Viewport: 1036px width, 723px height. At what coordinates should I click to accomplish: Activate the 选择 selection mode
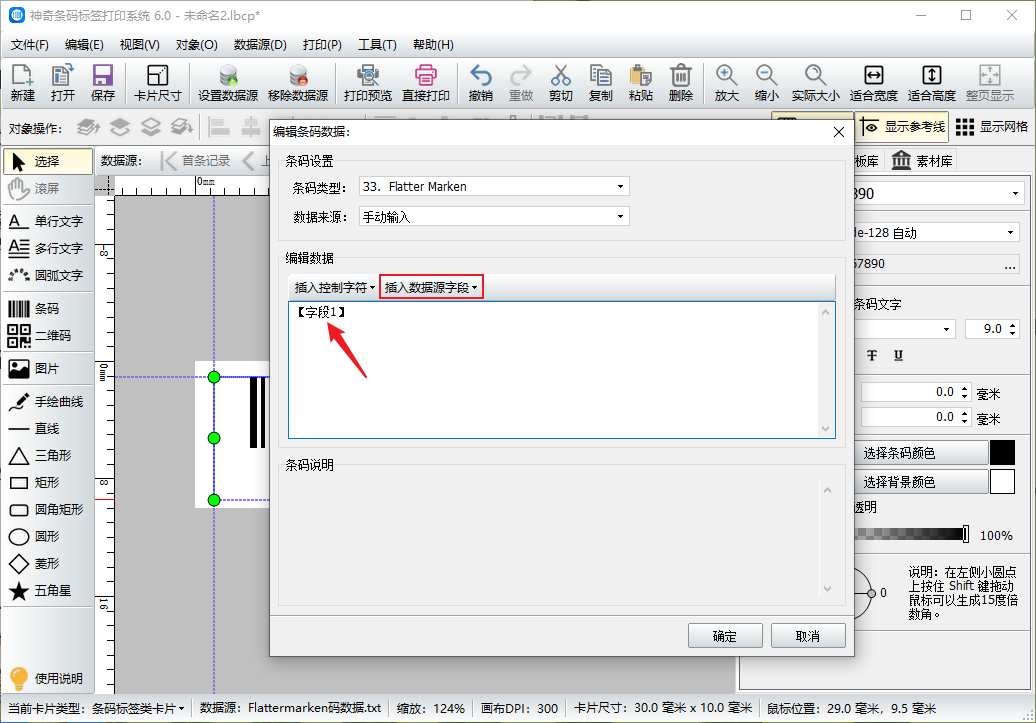coord(47,161)
